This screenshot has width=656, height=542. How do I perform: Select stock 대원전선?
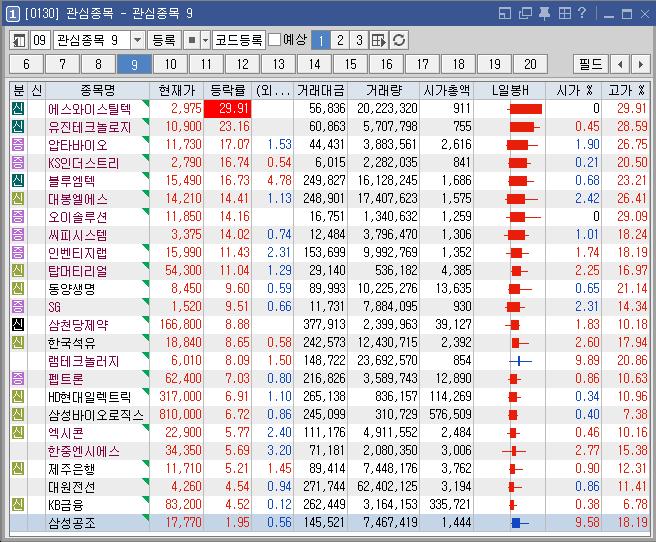(72, 486)
